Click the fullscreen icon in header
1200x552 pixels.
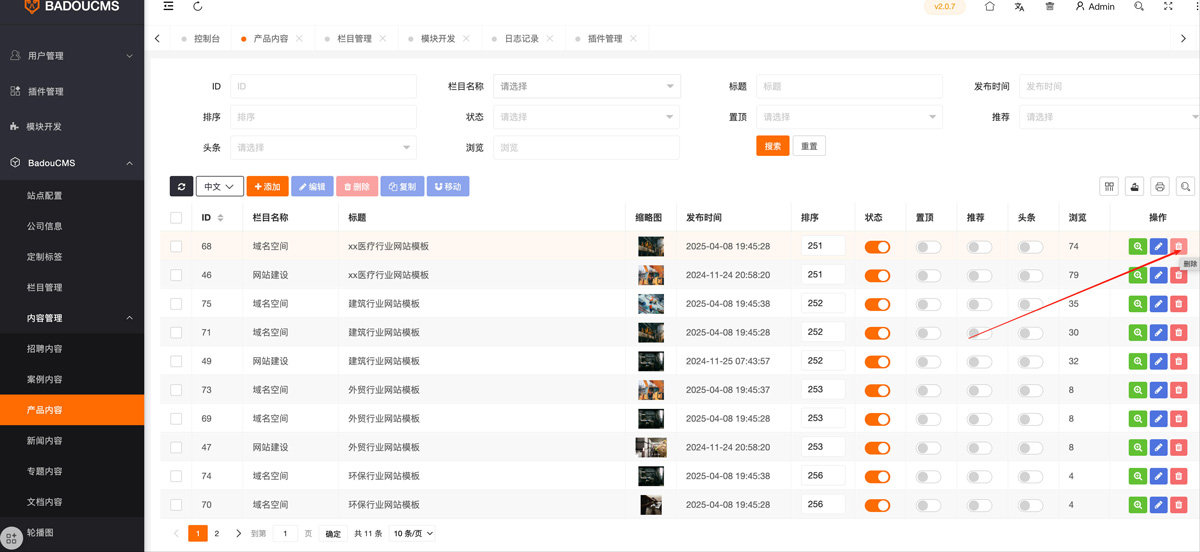(x=1168, y=7)
